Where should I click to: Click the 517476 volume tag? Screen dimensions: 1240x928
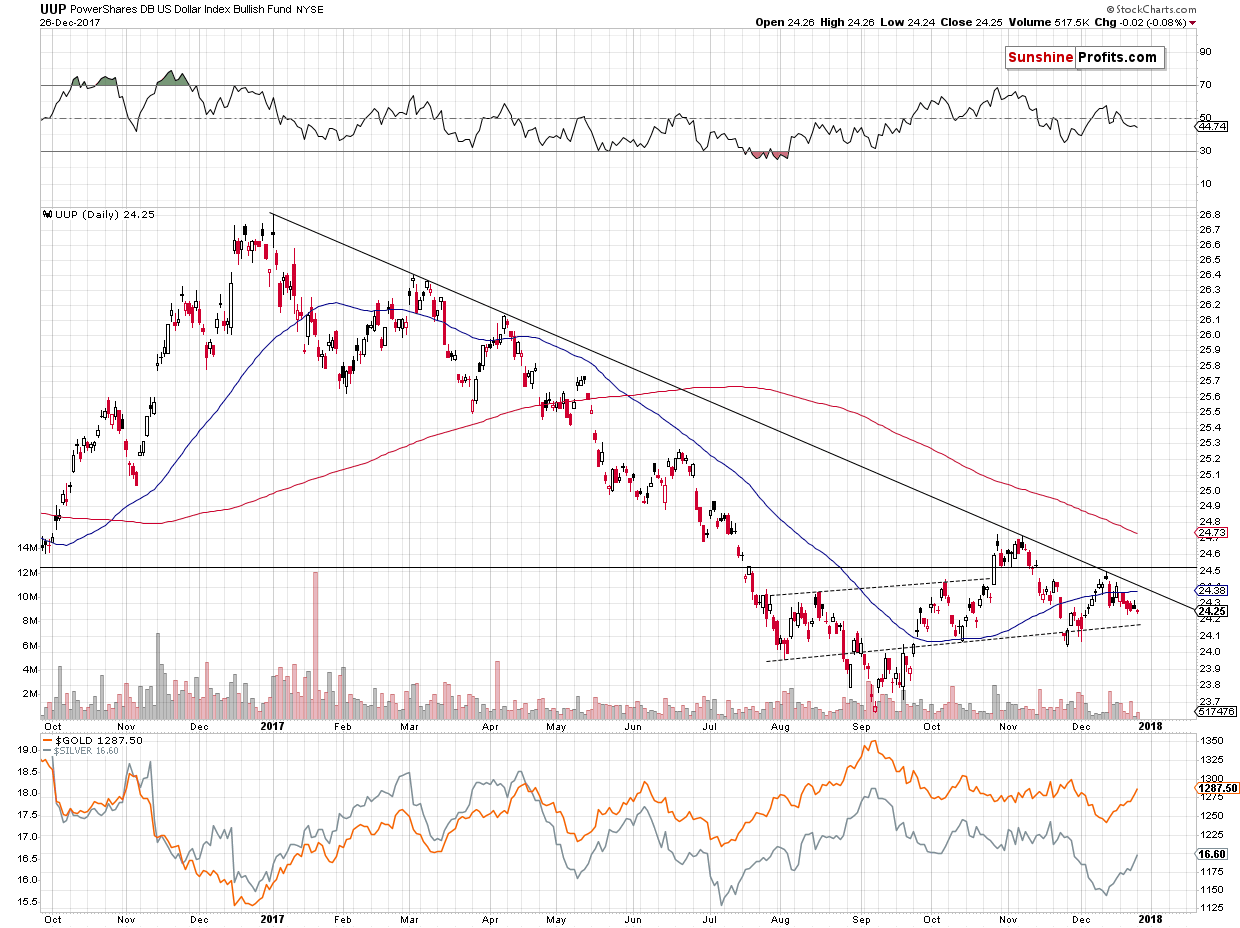[1214, 711]
